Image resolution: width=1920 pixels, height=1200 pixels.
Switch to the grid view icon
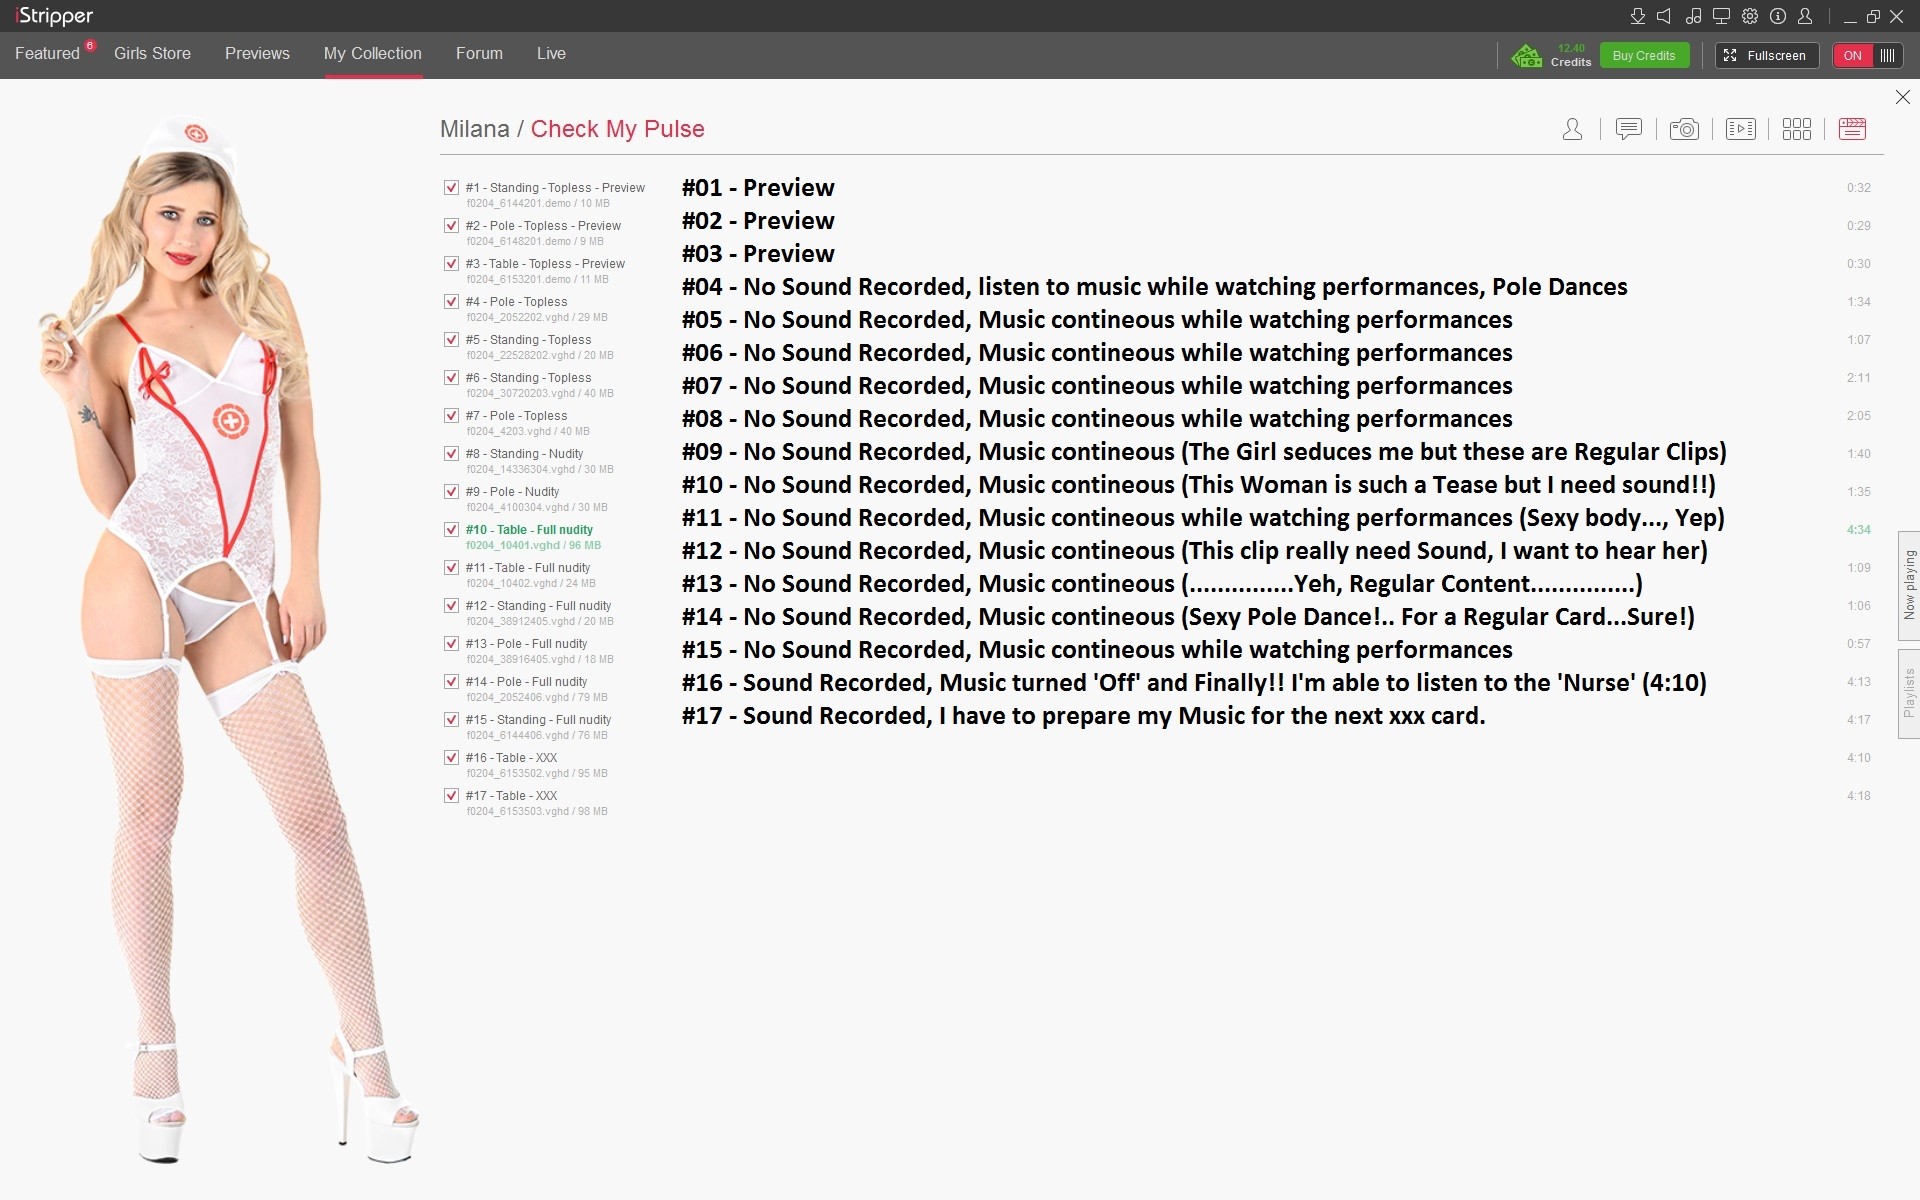pyautogui.click(x=1796, y=129)
